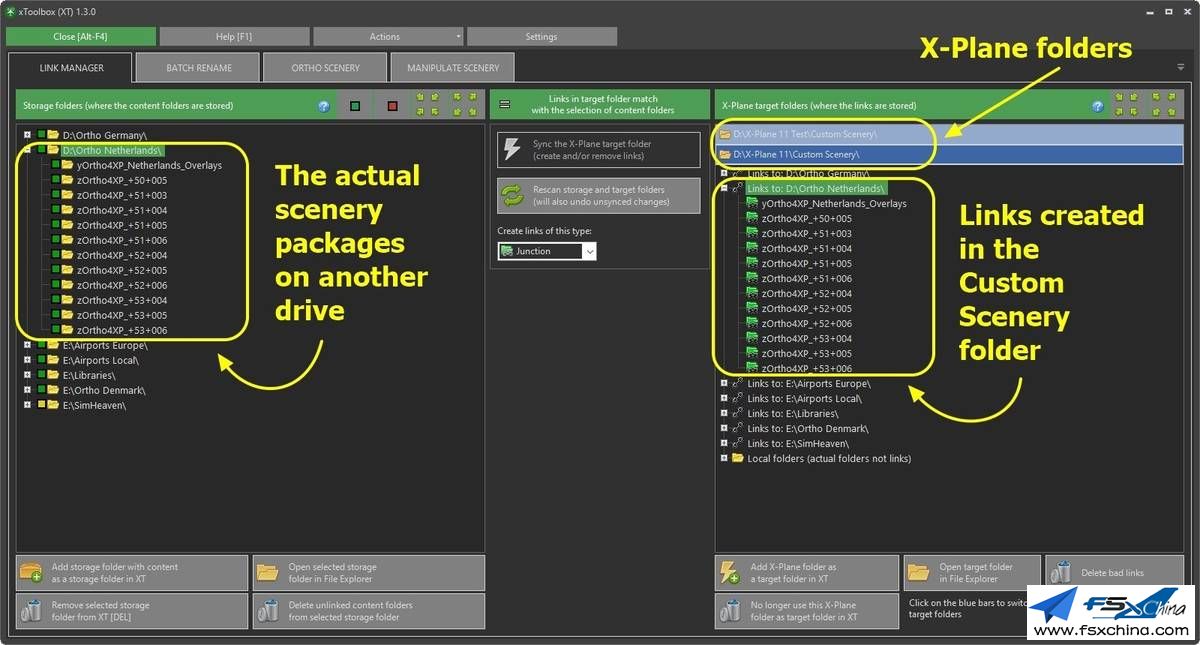1200x645 pixels.
Task: Delete unlinked content folders from storage
Action: coord(369,611)
